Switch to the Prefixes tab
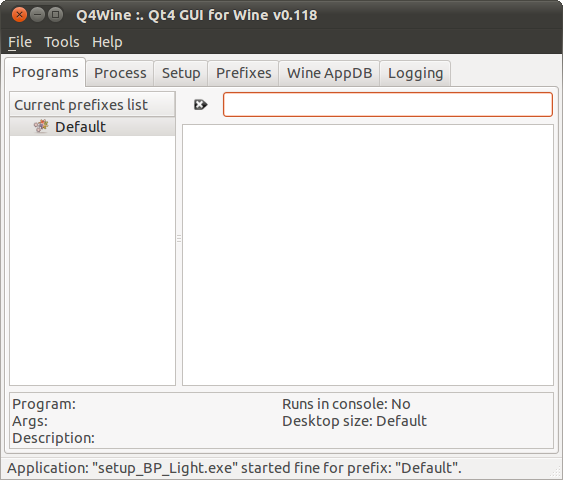Image resolution: width=563 pixels, height=480 pixels. (x=243, y=73)
